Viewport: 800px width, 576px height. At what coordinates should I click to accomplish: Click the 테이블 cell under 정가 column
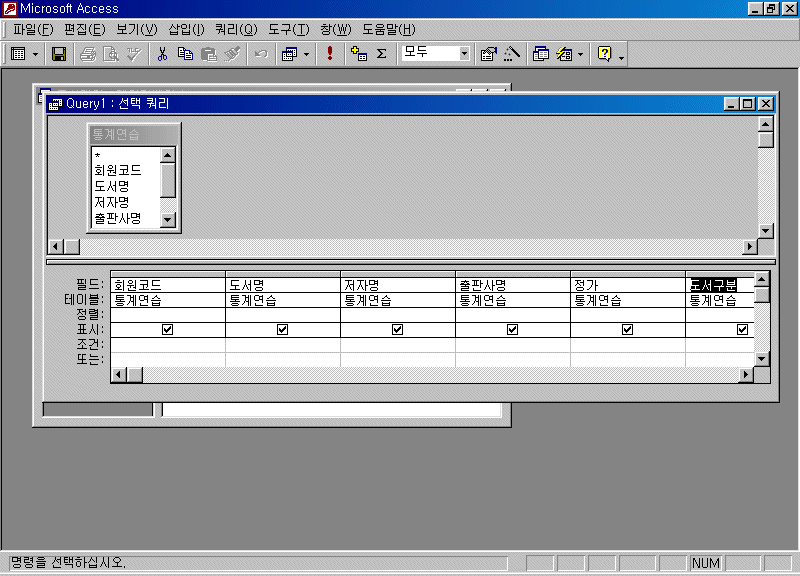[628, 300]
